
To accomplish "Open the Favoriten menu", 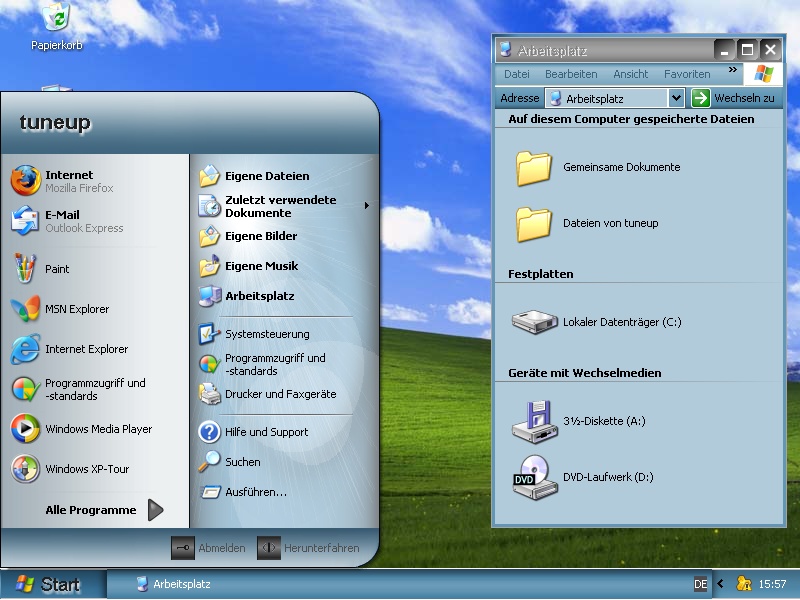I will pyautogui.click(x=687, y=74).
